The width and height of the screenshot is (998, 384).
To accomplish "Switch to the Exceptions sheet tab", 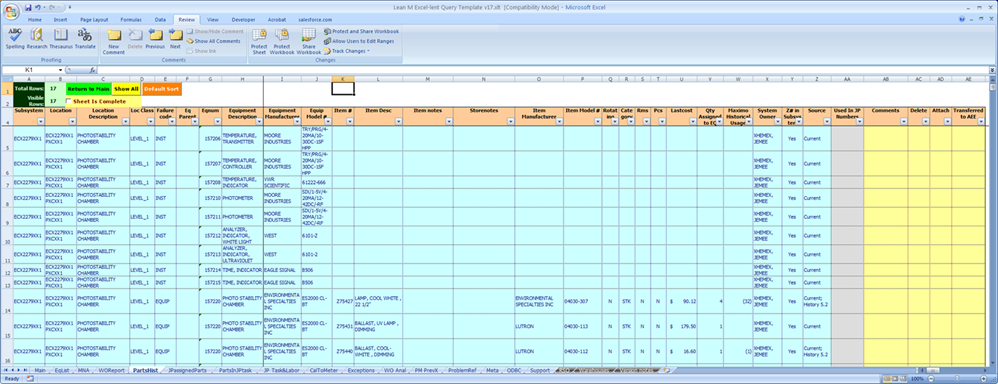I will coord(361,370).
